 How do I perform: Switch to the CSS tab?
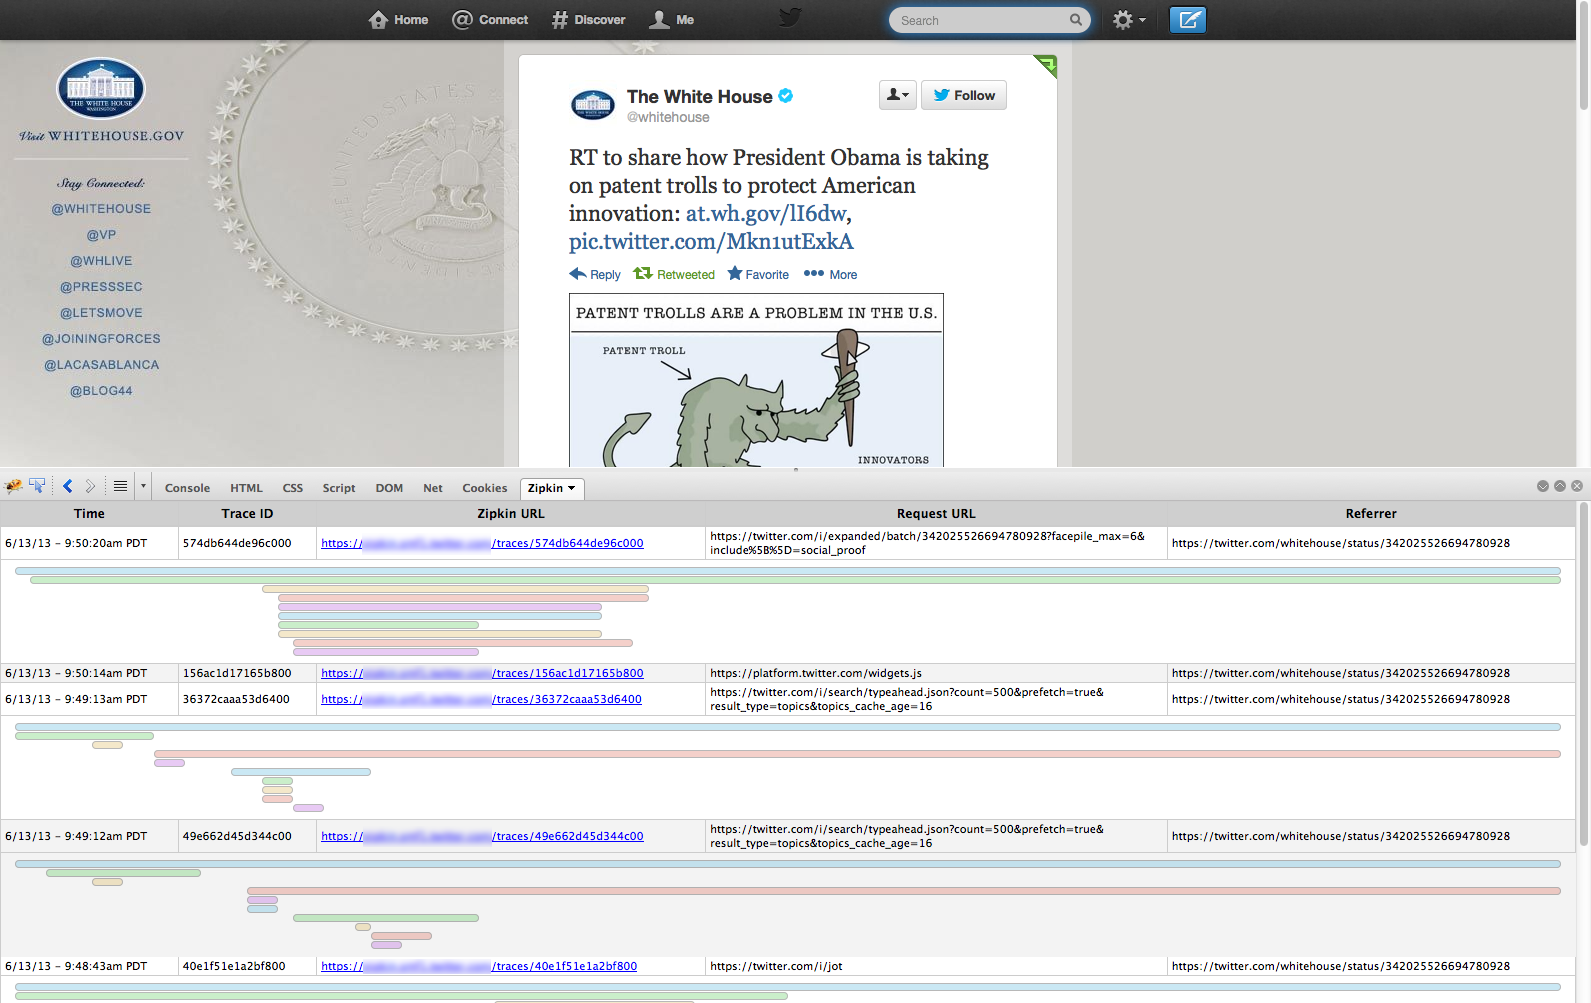tap(292, 488)
